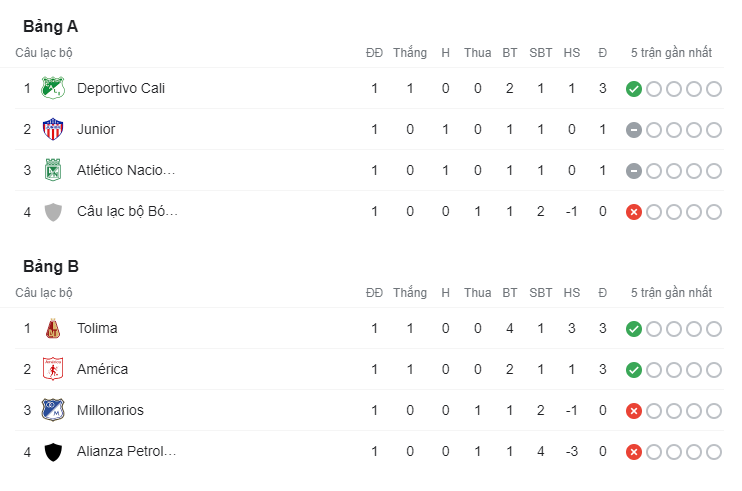Click the HS column header in Bảng B
Viewport: 742px width, 491px height.
pos(572,292)
